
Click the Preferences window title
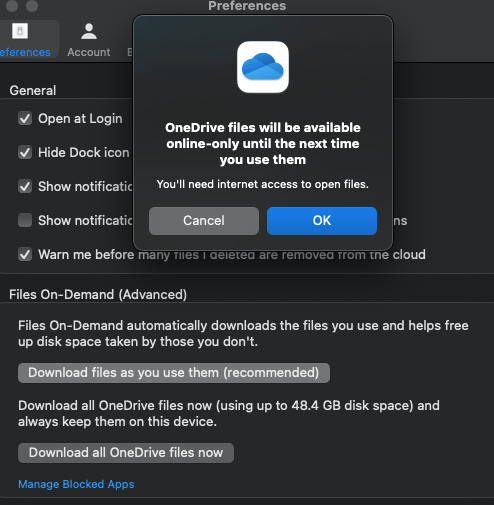point(247,6)
